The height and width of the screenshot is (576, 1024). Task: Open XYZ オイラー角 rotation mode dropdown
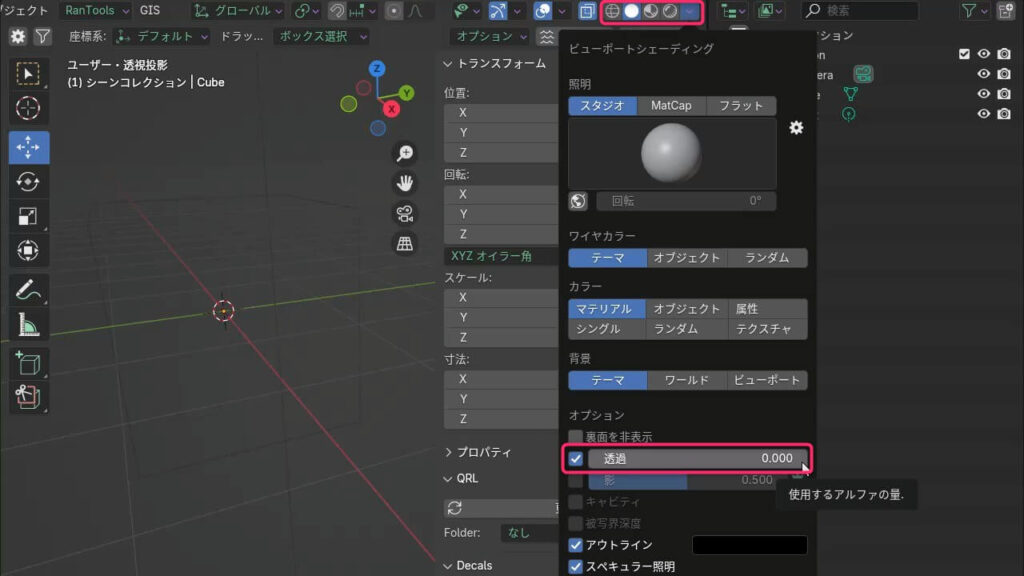[x=502, y=256]
